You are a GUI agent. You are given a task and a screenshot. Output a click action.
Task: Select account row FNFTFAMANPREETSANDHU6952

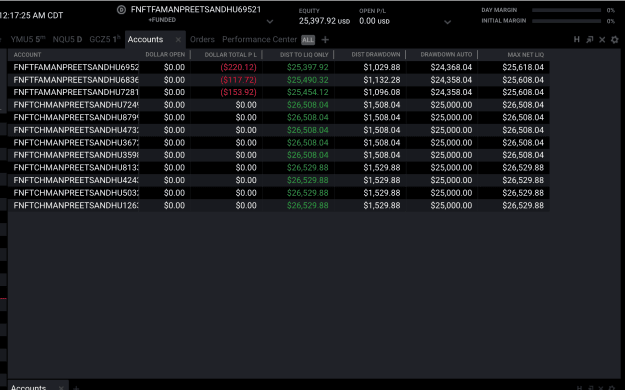point(279,67)
